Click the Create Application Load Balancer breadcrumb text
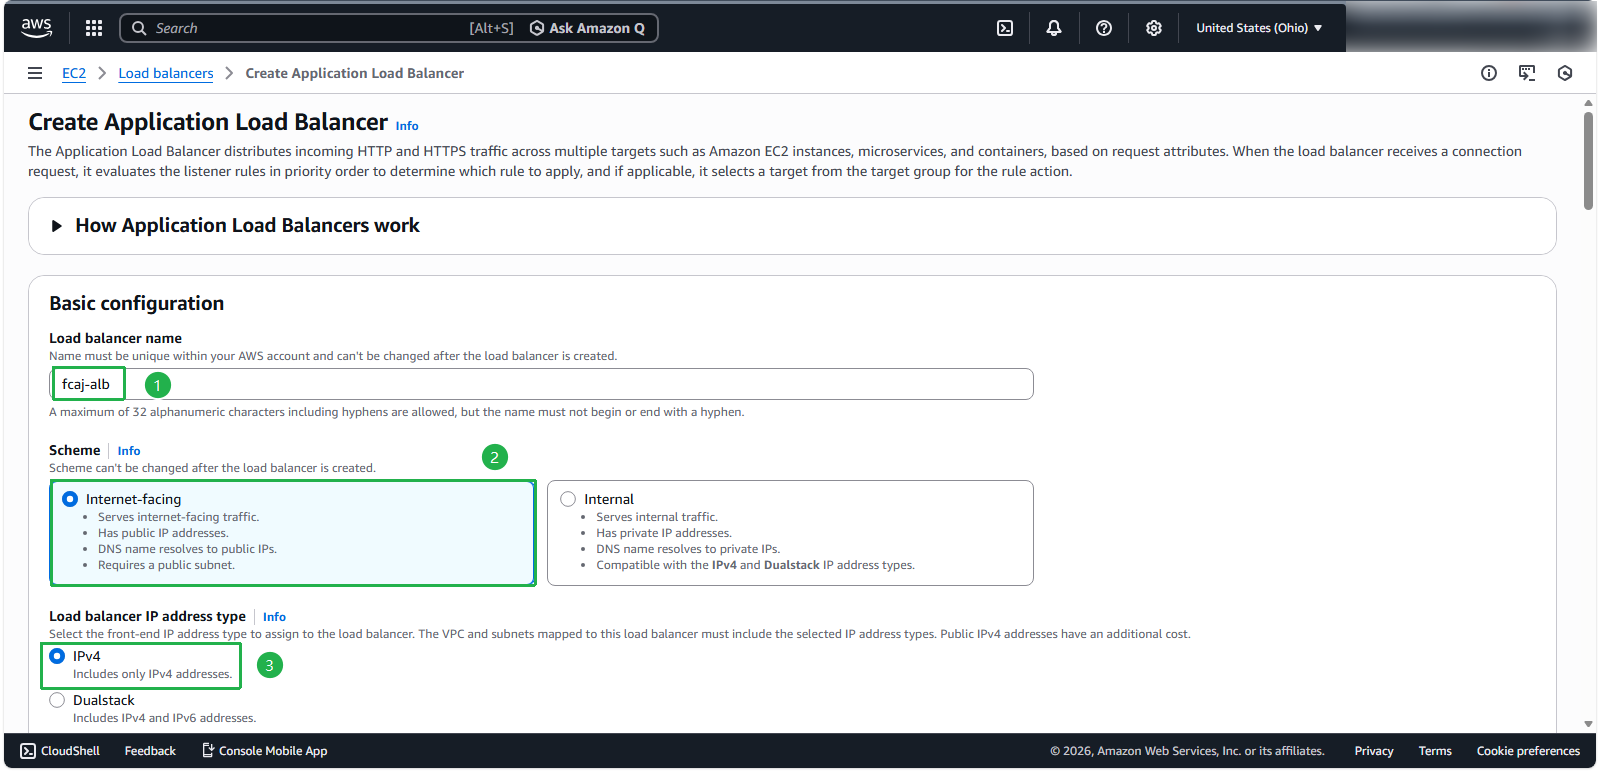 click(355, 73)
